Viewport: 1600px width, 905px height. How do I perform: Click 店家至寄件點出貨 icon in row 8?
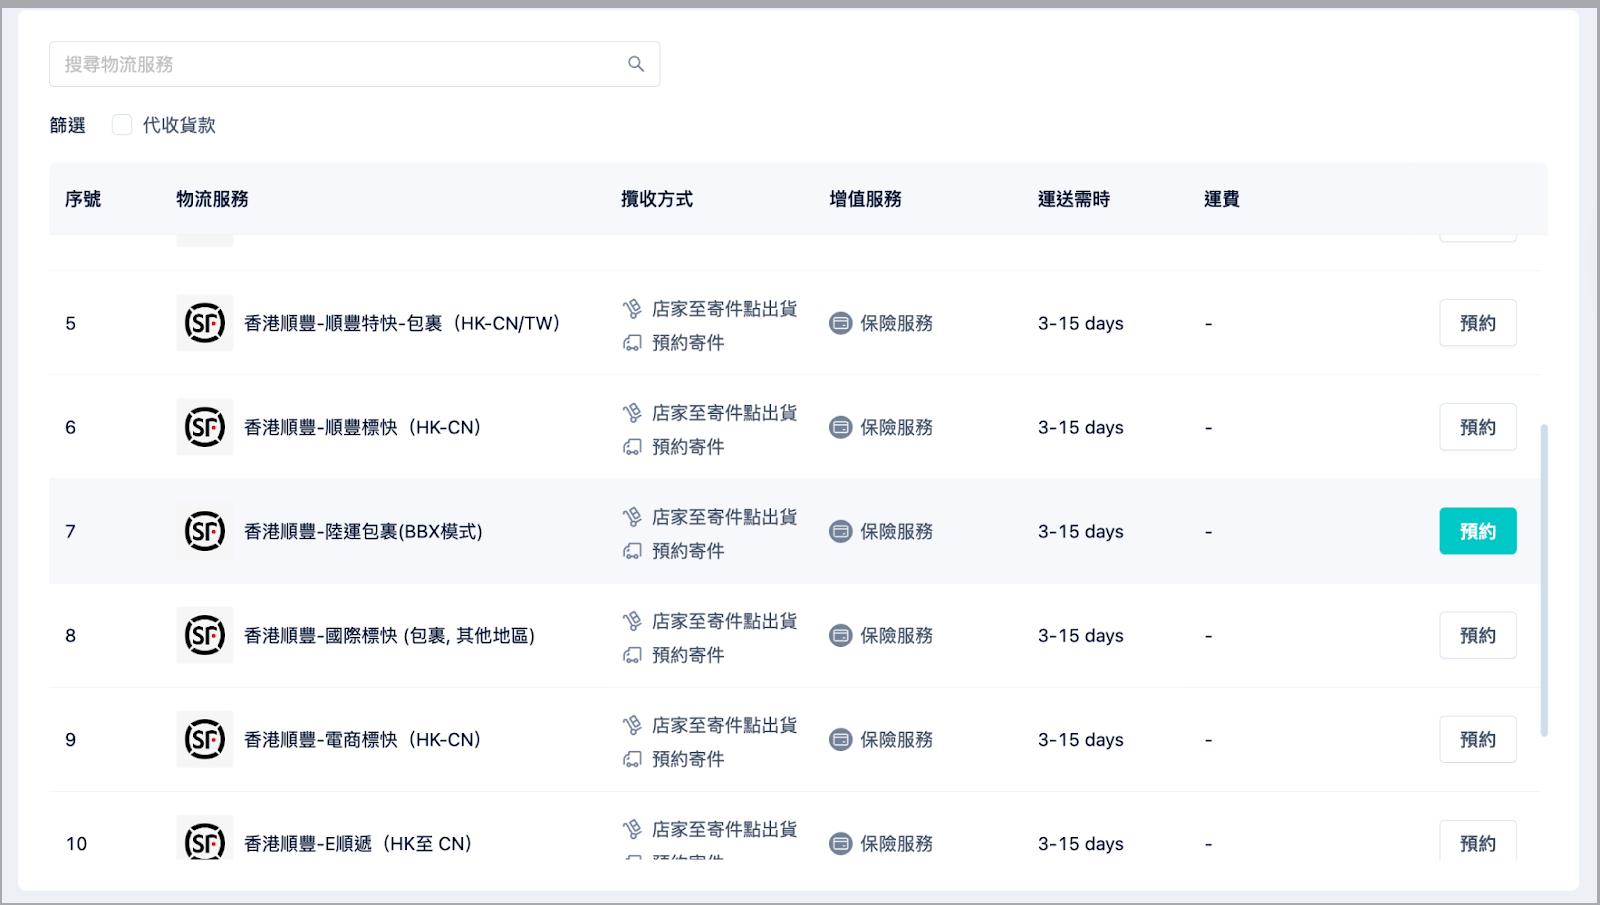(632, 621)
